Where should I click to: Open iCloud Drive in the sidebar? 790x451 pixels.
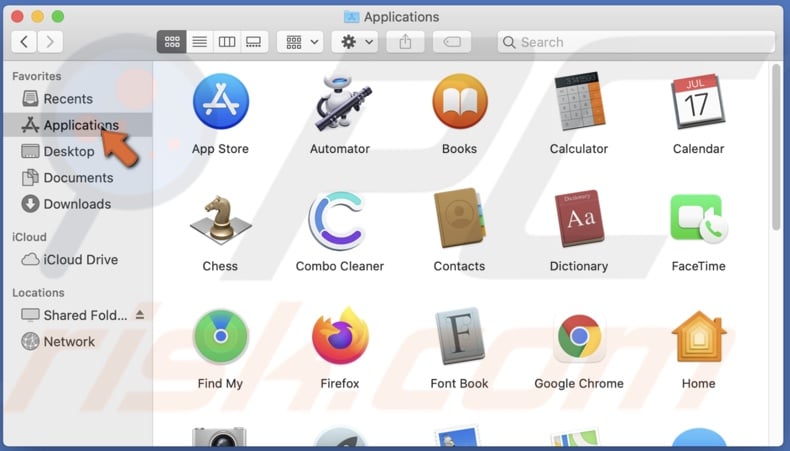coord(80,260)
